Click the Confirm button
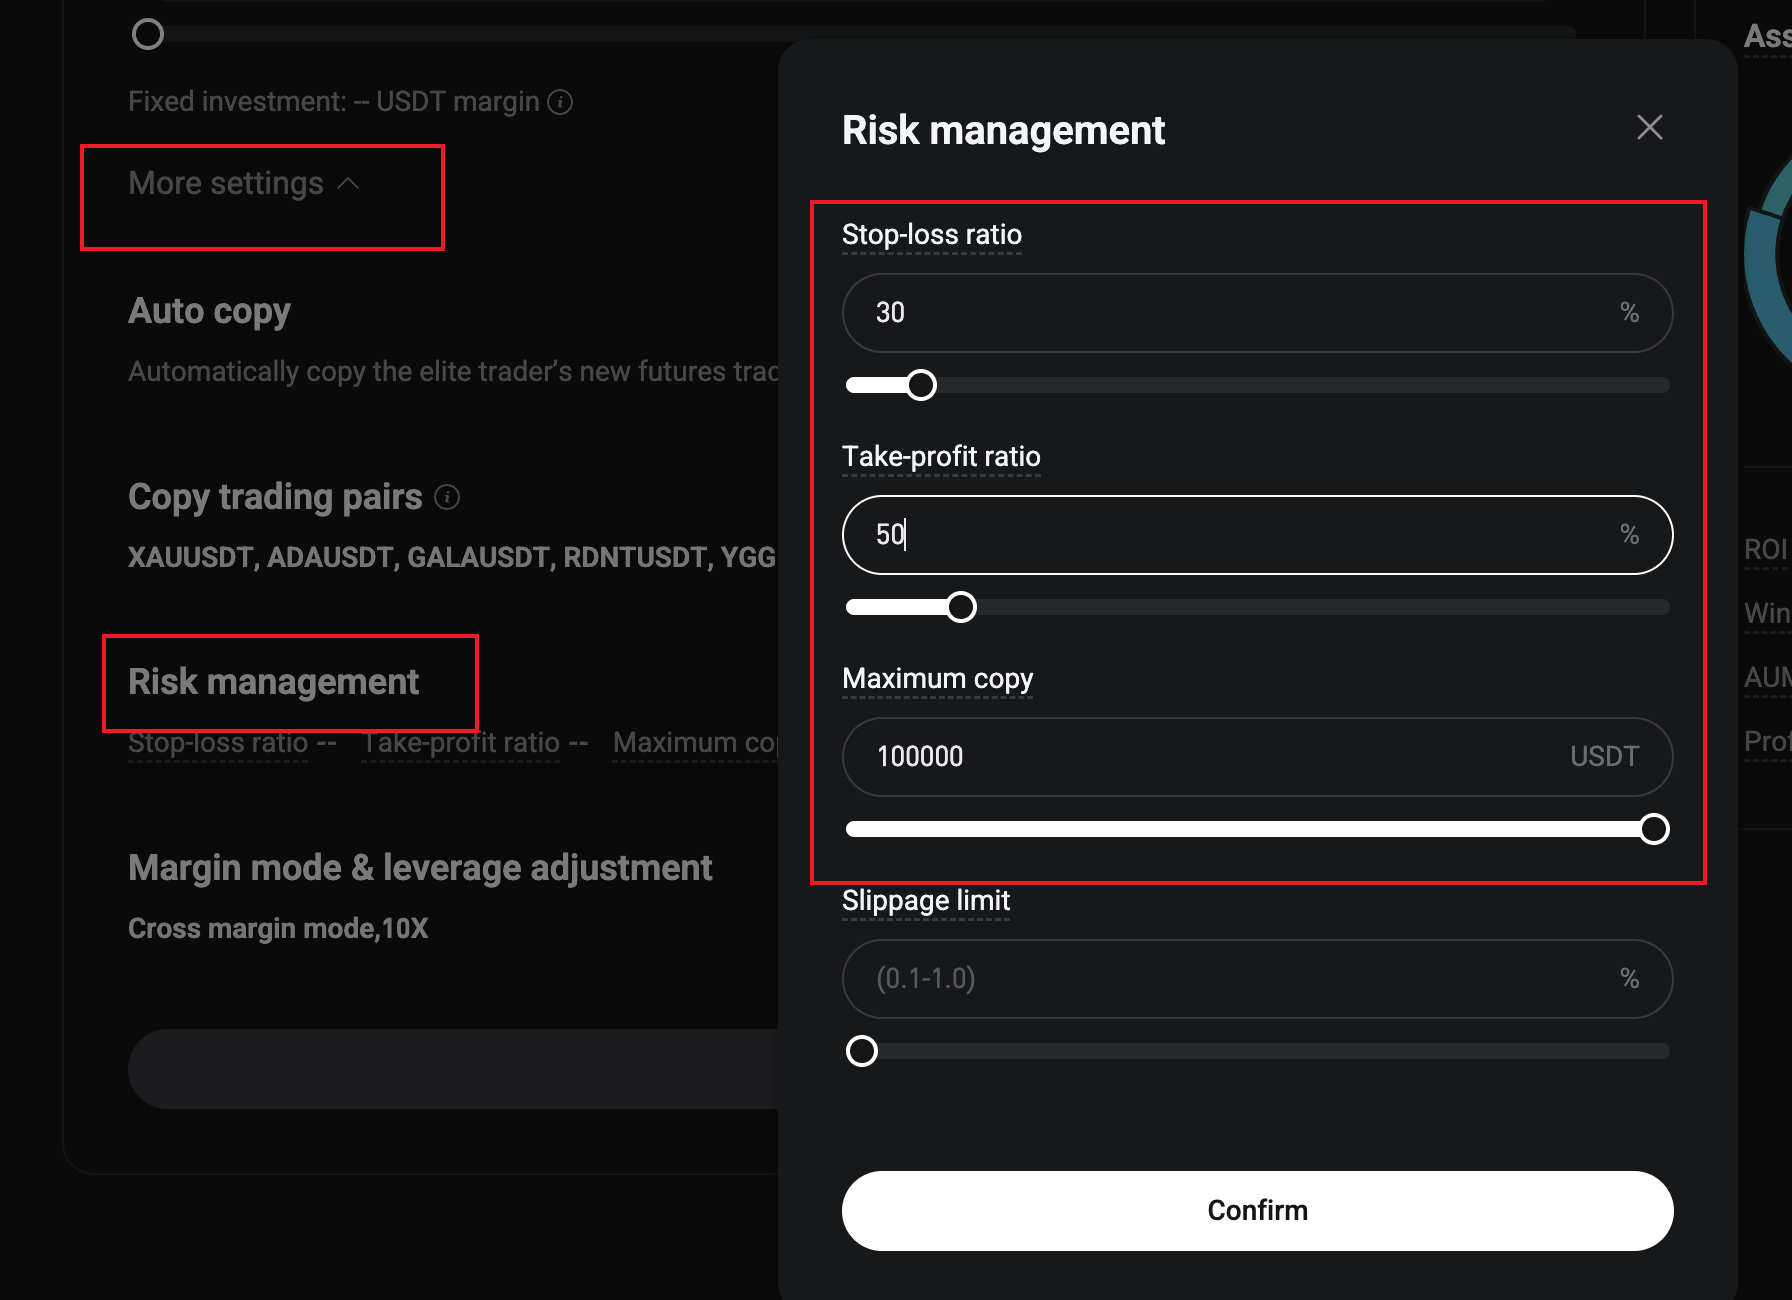The width and height of the screenshot is (1792, 1300). [1257, 1210]
